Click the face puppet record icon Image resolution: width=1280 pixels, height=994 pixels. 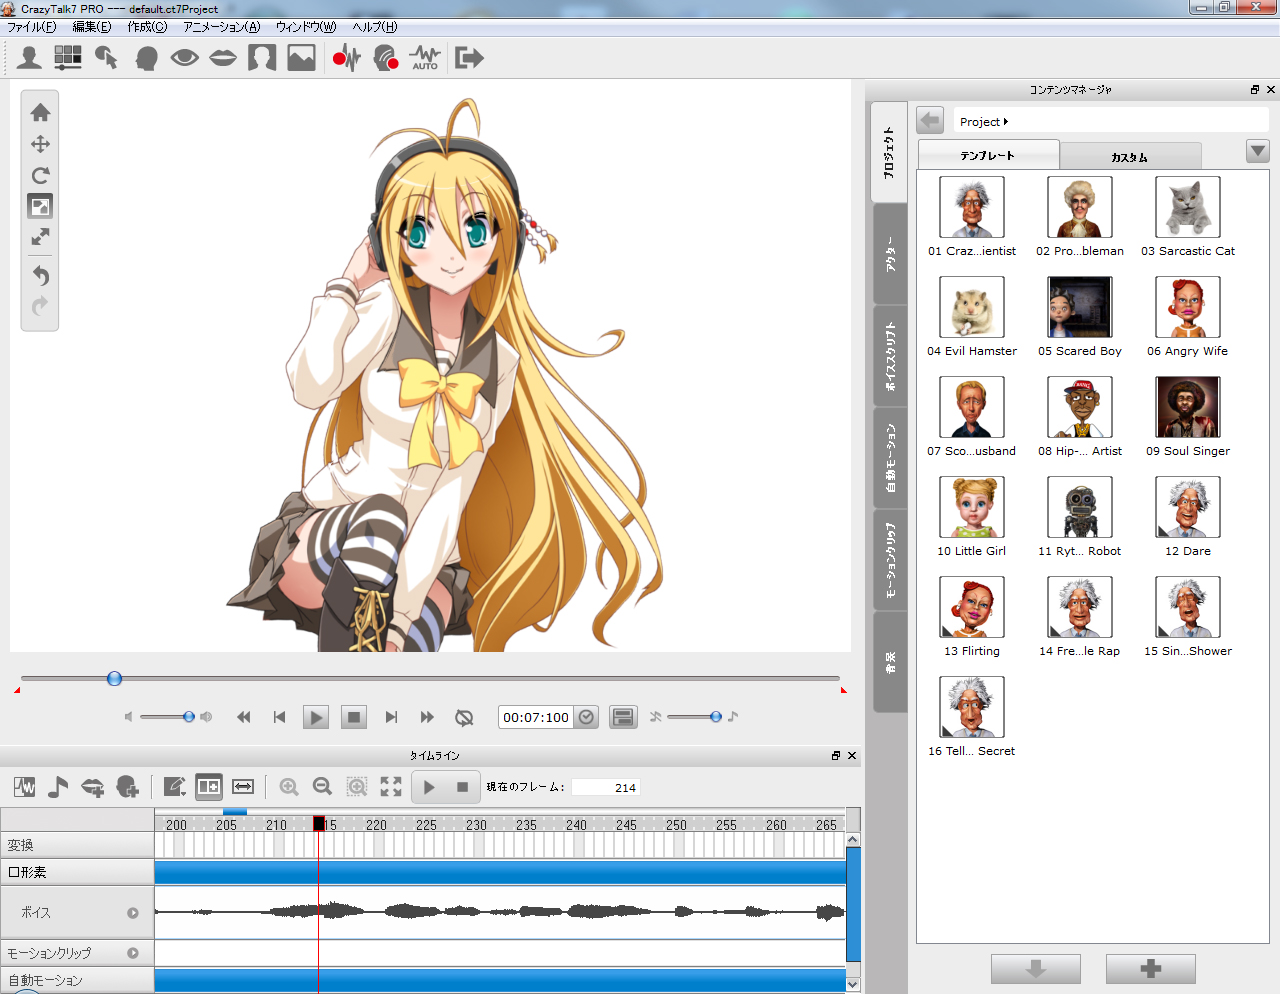[x=385, y=57]
